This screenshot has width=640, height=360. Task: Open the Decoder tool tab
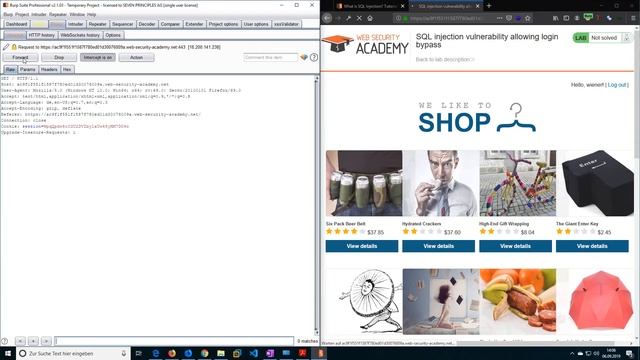pos(147,24)
